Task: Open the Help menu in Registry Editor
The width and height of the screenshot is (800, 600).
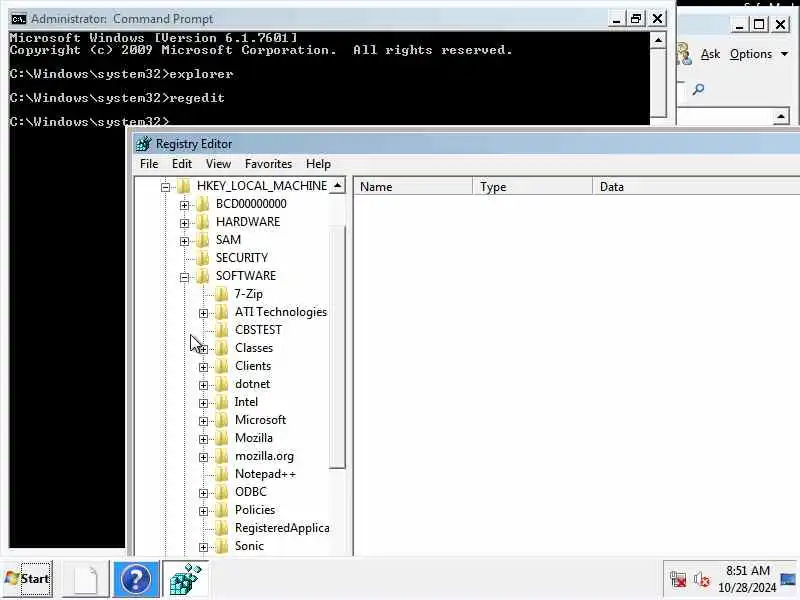Action: [318, 164]
